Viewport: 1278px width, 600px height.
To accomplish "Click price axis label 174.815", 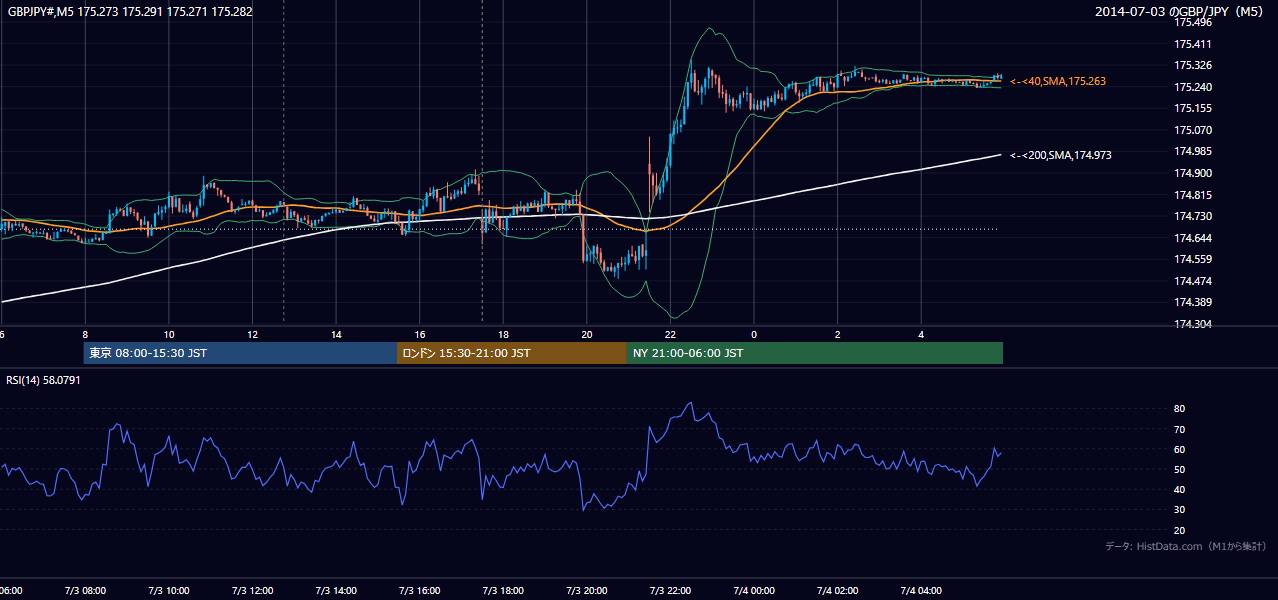I will (x=1192, y=195).
